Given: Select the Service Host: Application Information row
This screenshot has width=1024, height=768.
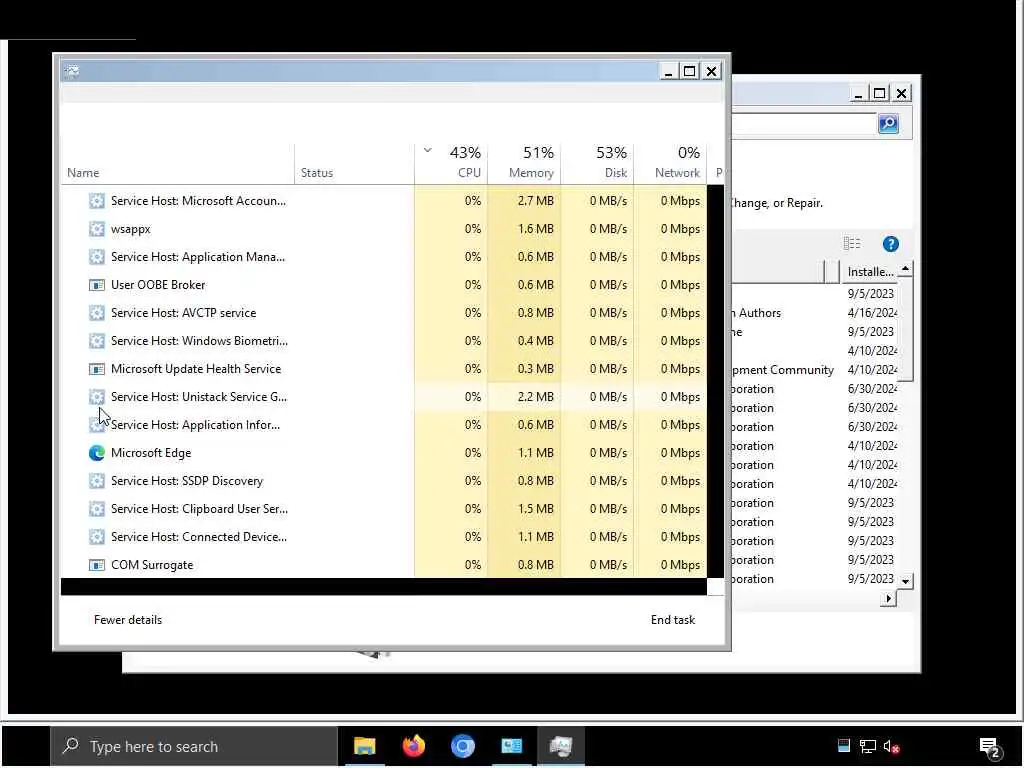Looking at the screenshot, I should click(x=384, y=425).
